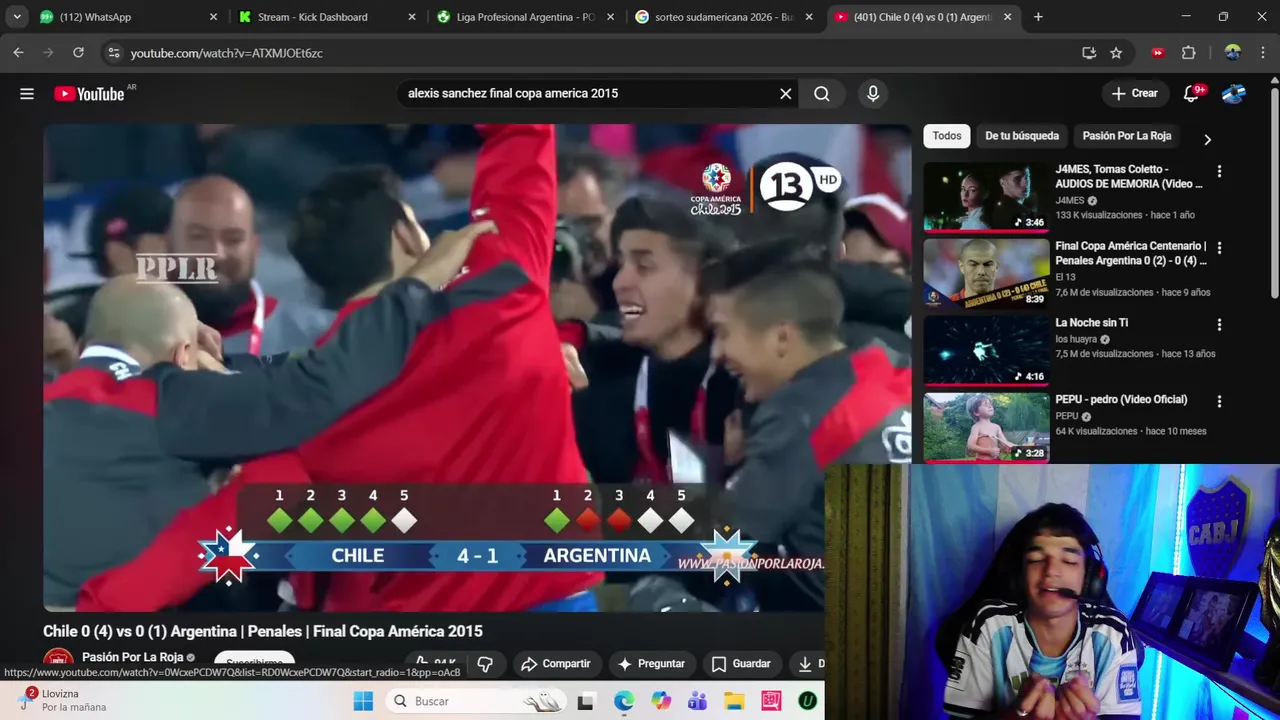The height and width of the screenshot is (720, 1280).
Task: Open the J4MES Audios de Memoria thumbnail
Action: pyautogui.click(x=986, y=196)
